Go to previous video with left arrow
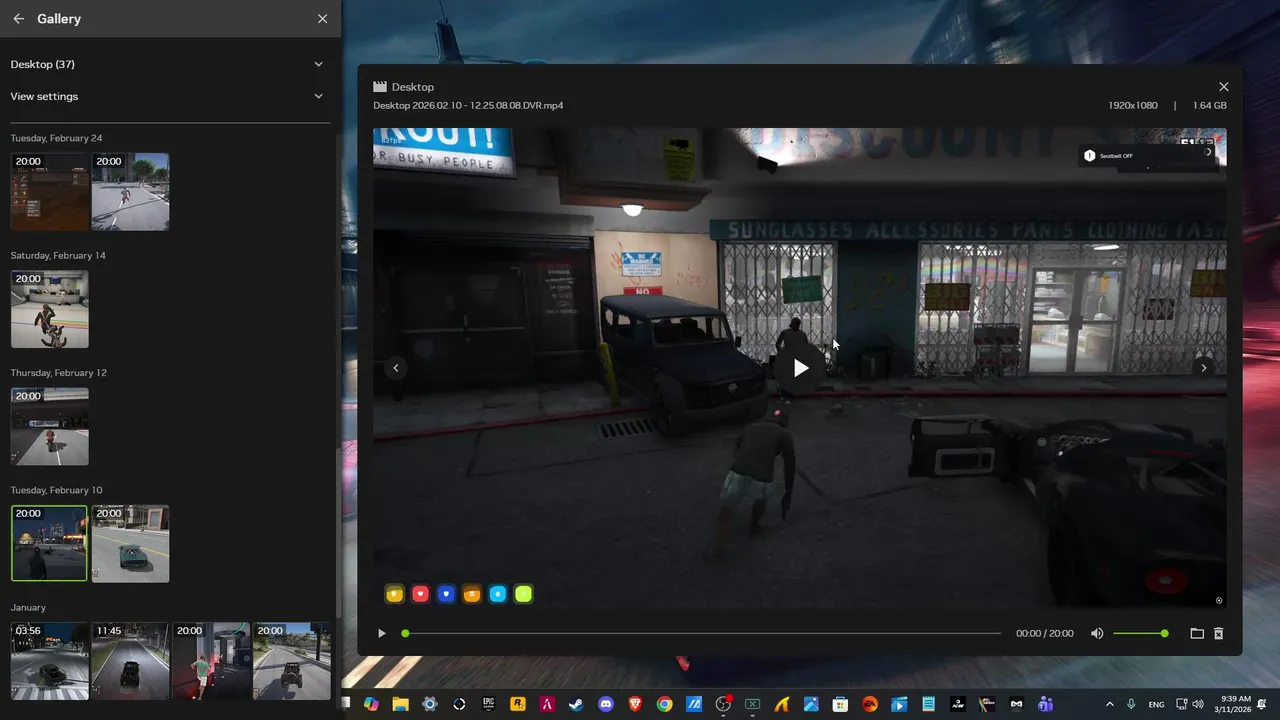The width and height of the screenshot is (1280, 720). [396, 368]
